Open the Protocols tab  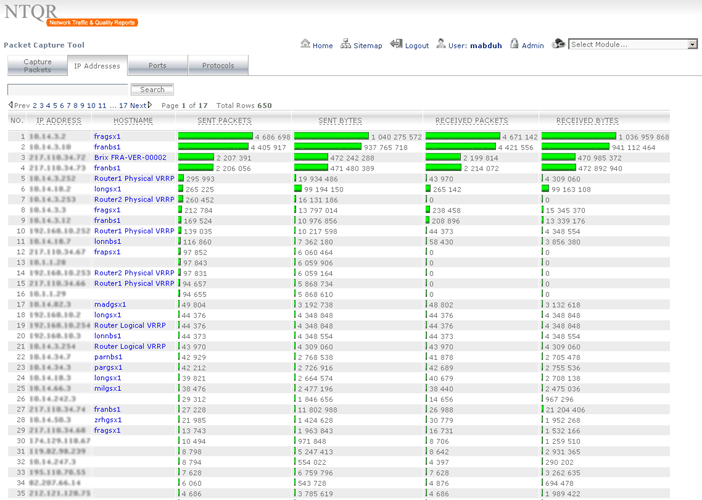pos(218,66)
